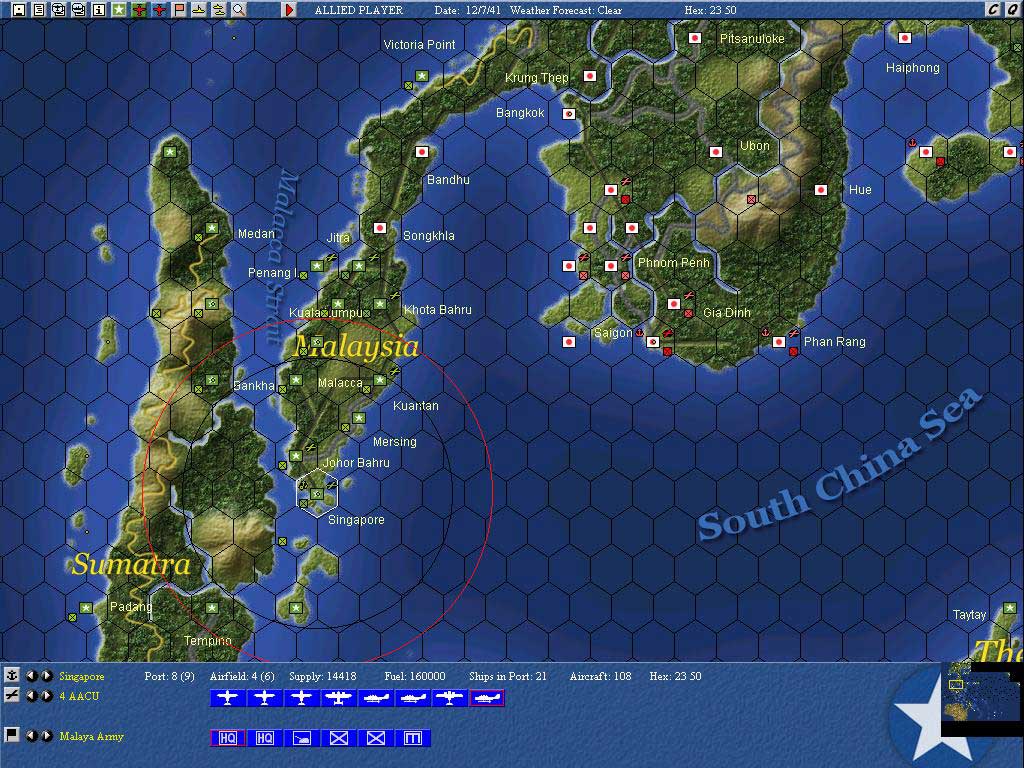Click the Allied star base at Kuantan
Image resolution: width=1024 pixels, height=768 pixels.
[x=379, y=380]
